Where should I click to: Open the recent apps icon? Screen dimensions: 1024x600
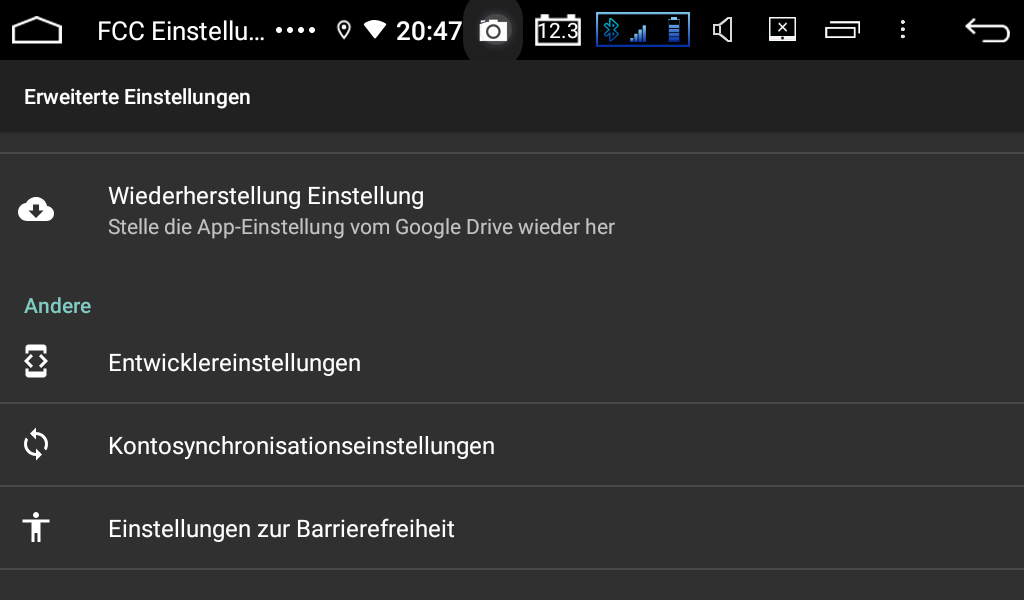pyautogui.click(x=842, y=30)
